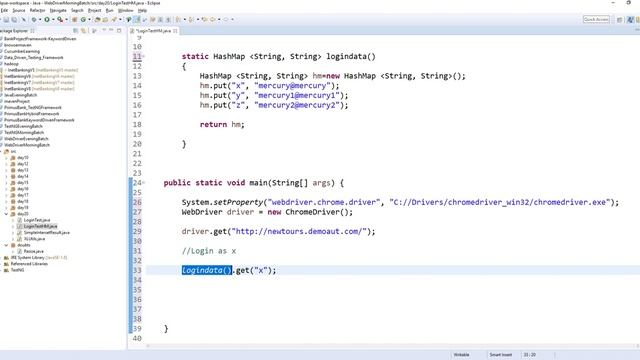The height and width of the screenshot is (360, 640).
Task: Click the Smart Insert status bar entry
Action: 501,355
